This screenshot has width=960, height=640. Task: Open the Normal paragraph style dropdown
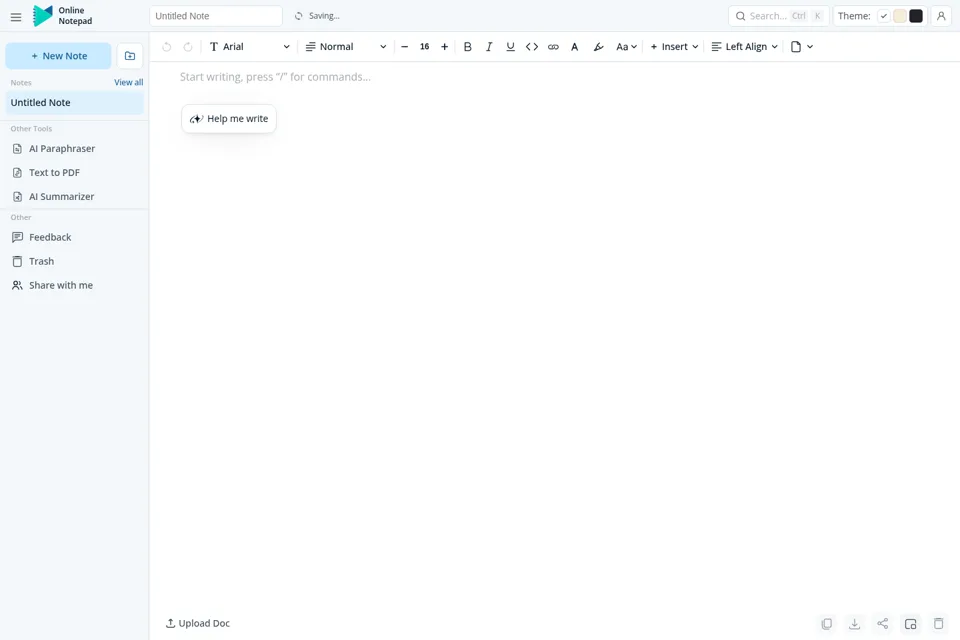[346, 47]
